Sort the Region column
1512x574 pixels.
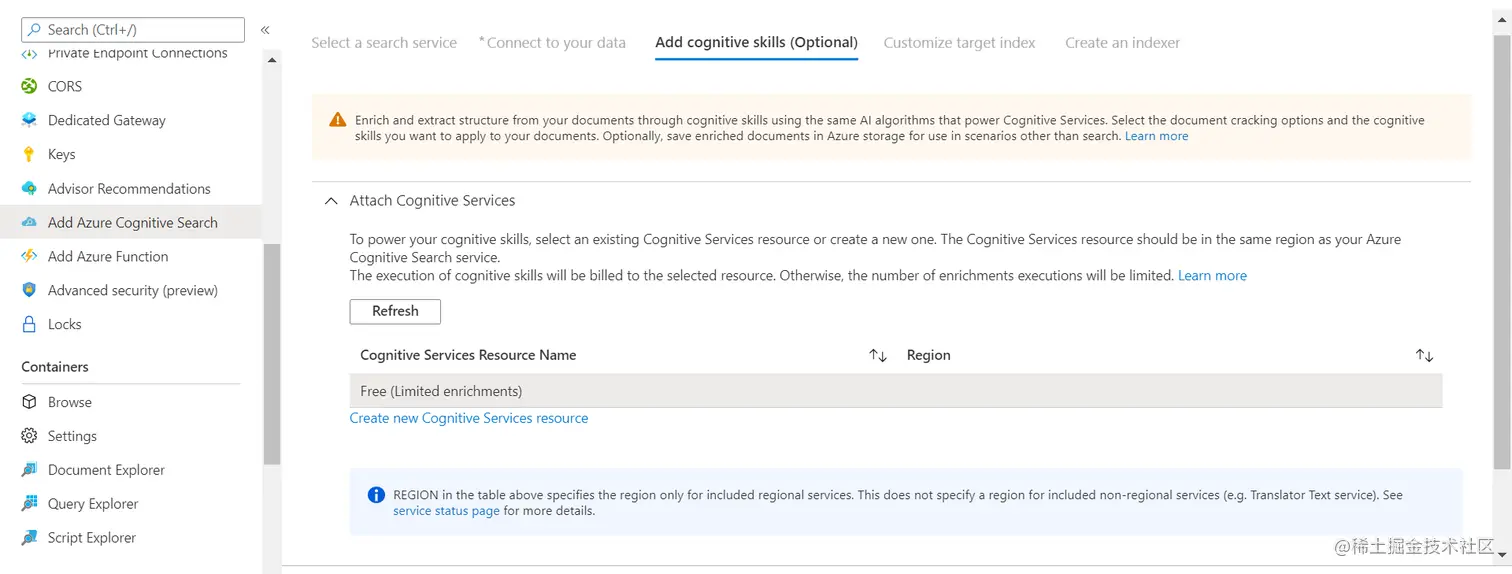1424,356
